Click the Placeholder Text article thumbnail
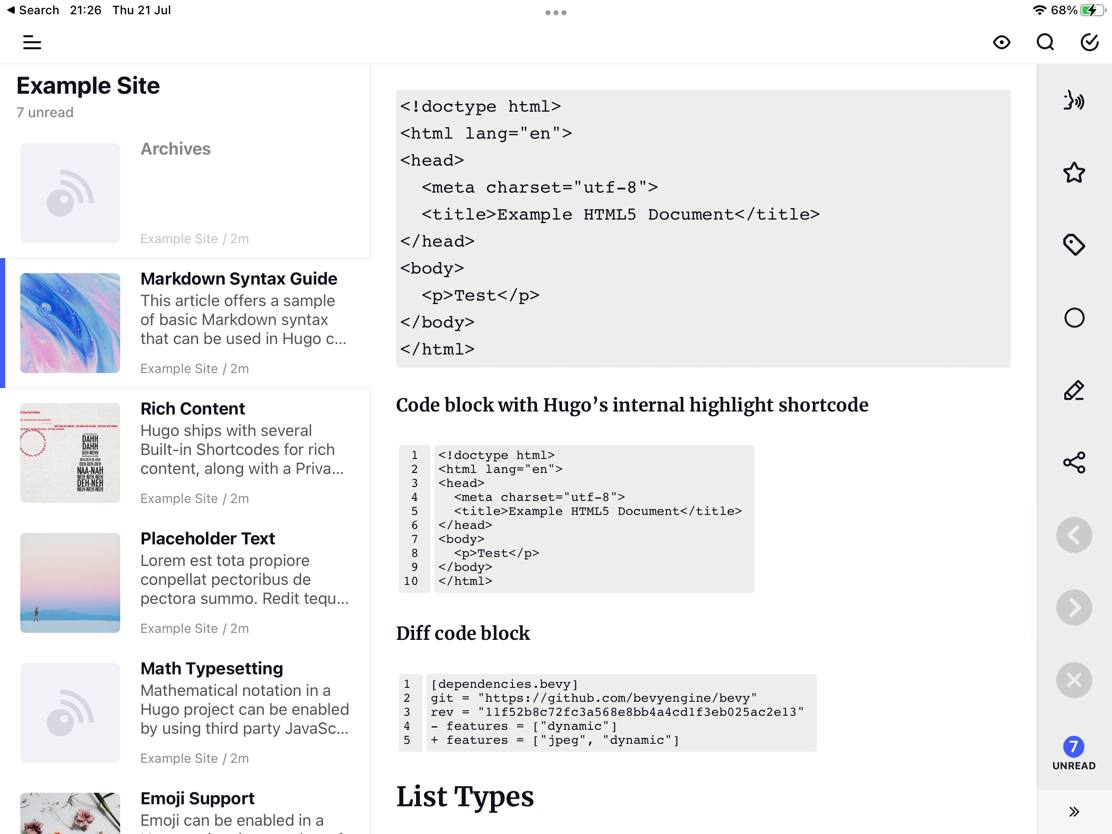 (70, 582)
